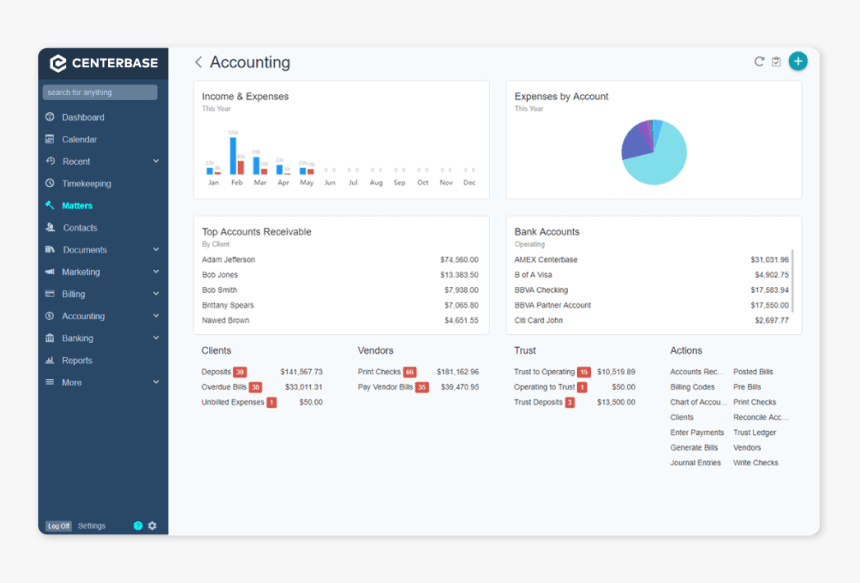Image resolution: width=860 pixels, height=583 pixels.
Task: Click the Centerbase logo icon
Action: tap(58, 63)
